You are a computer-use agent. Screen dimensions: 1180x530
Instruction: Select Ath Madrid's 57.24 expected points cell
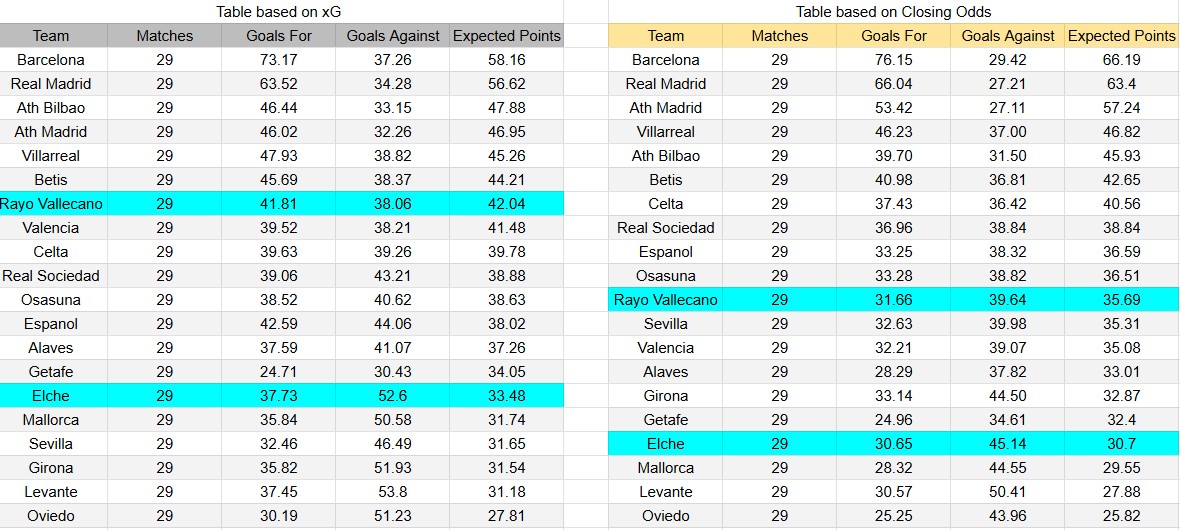(1122, 108)
